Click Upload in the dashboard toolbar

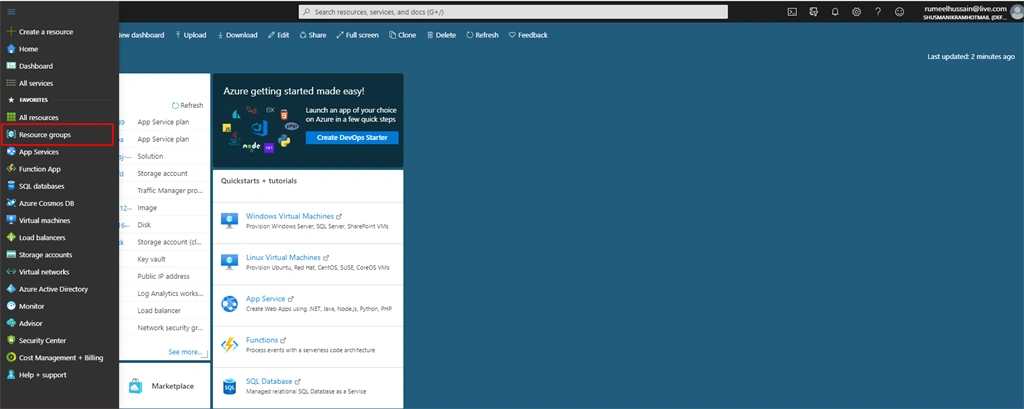[x=191, y=35]
